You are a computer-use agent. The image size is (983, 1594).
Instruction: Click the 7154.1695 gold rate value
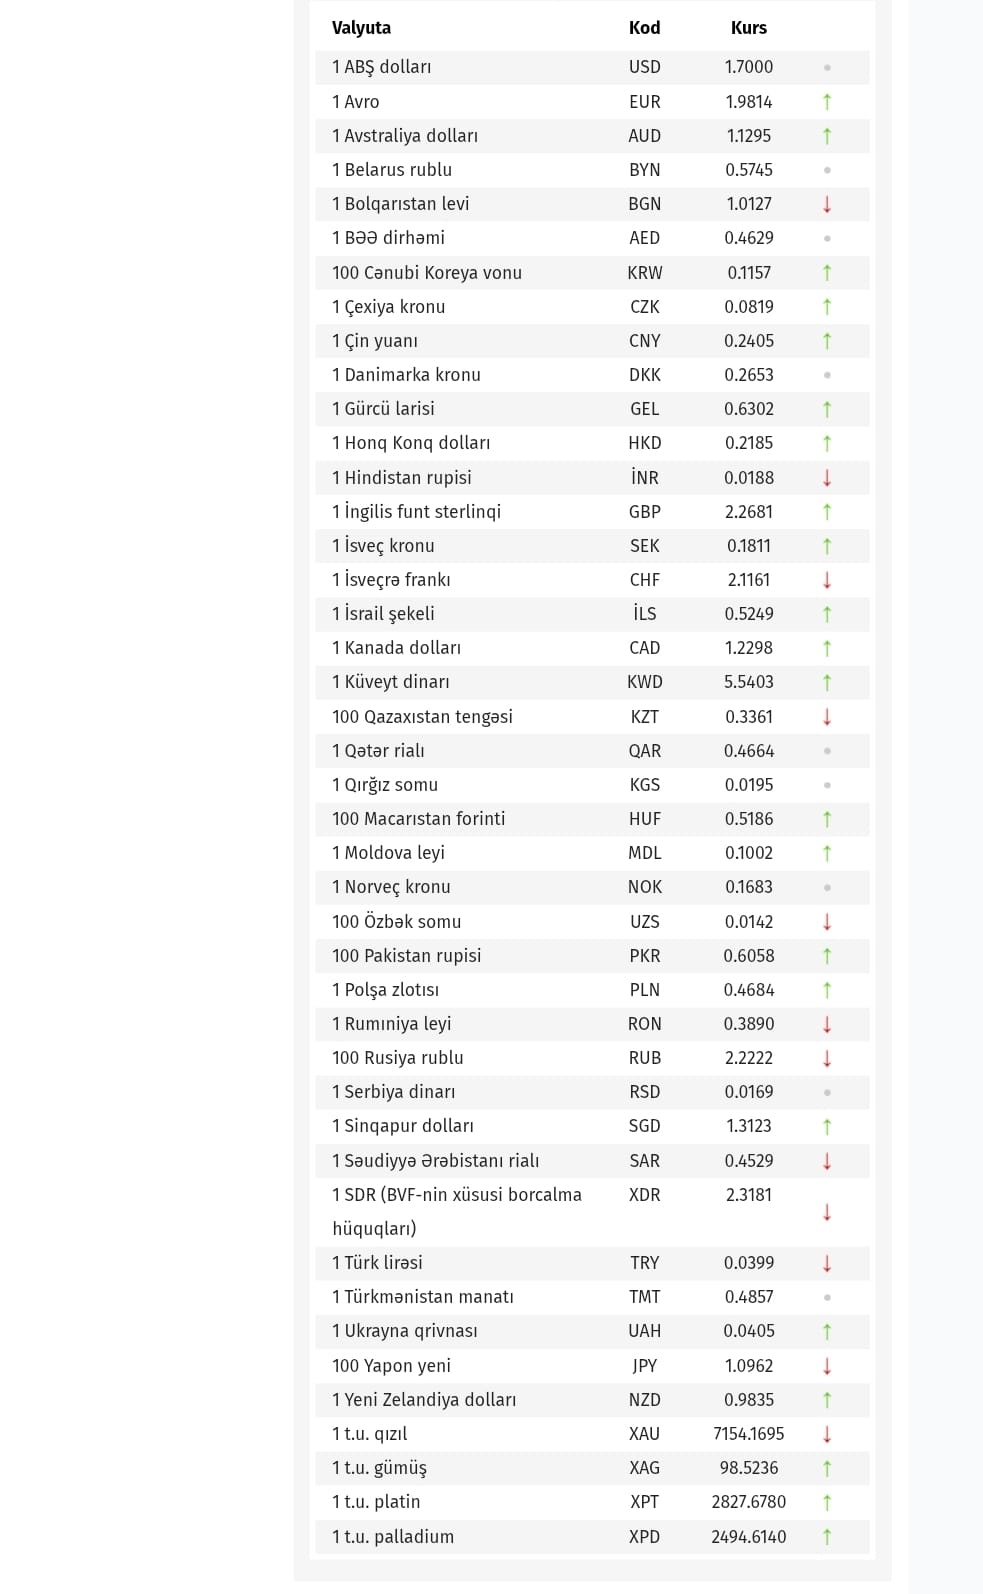pyautogui.click(x=748, y=1434)
